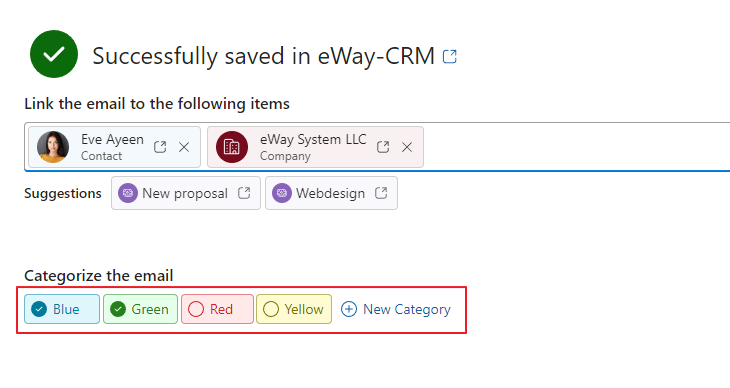Click Eve Ayeen's profile photo
The image size is (730, 388).
53,147
